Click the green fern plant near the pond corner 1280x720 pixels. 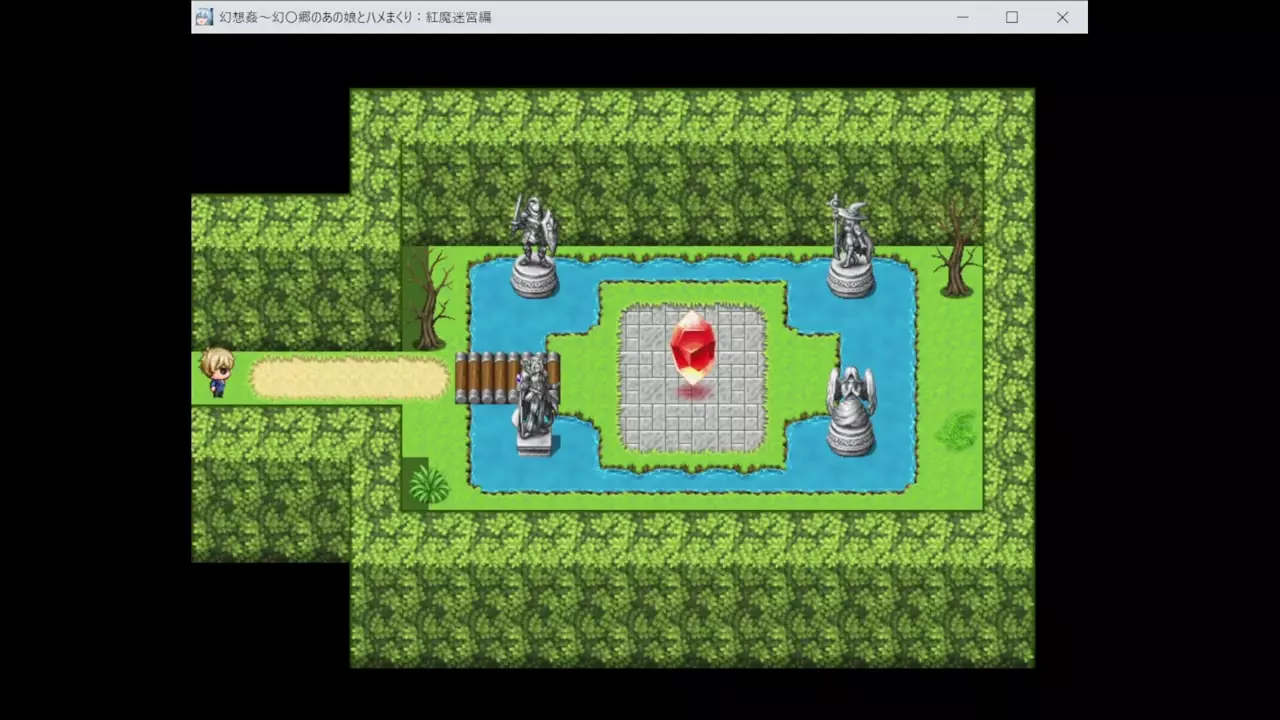[x=429, y=484]
